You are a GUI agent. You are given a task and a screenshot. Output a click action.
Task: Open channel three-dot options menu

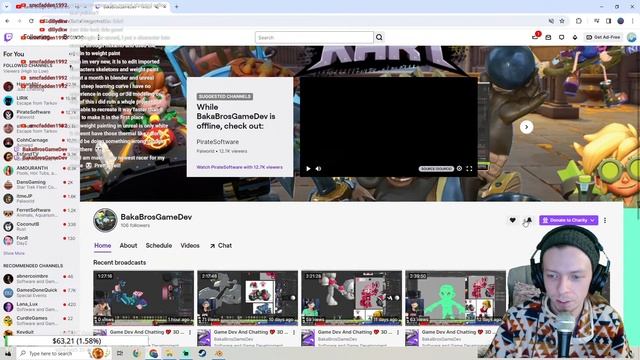click(x=605, y=220)
